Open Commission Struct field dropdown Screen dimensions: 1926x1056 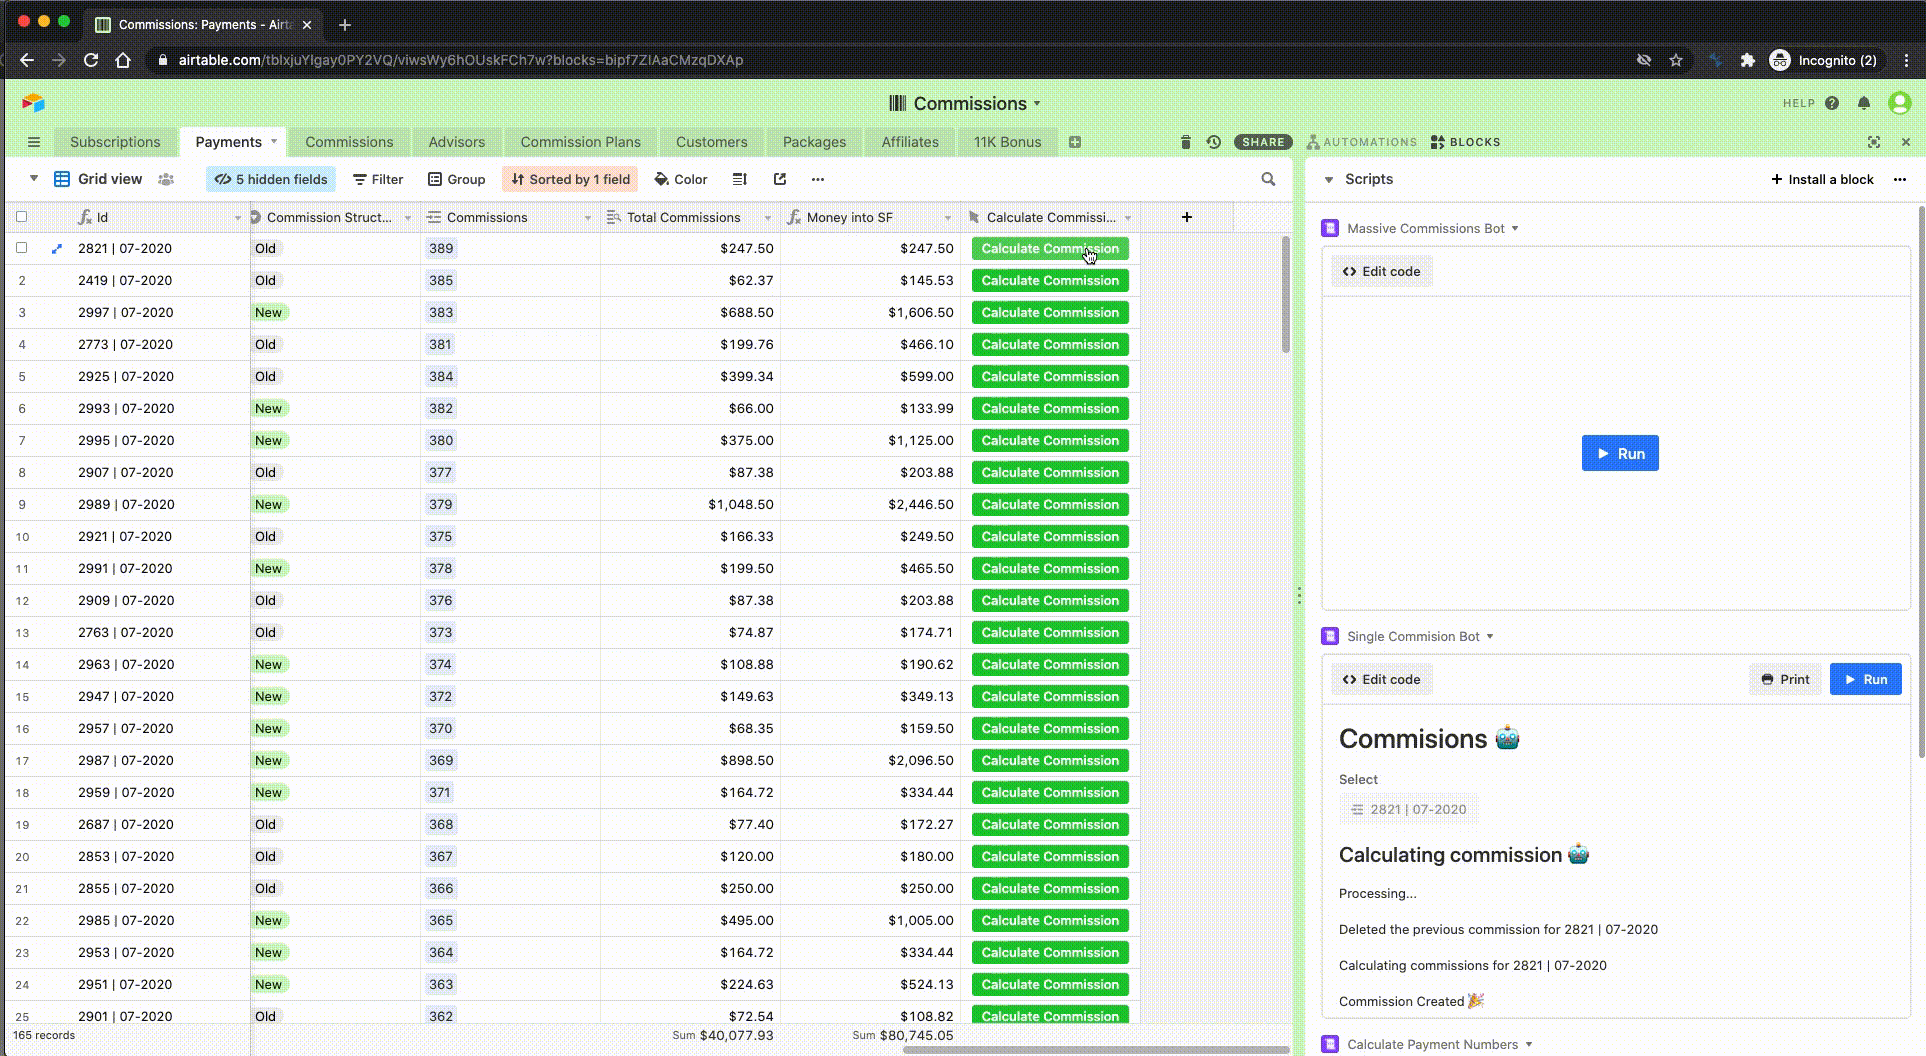408,218
